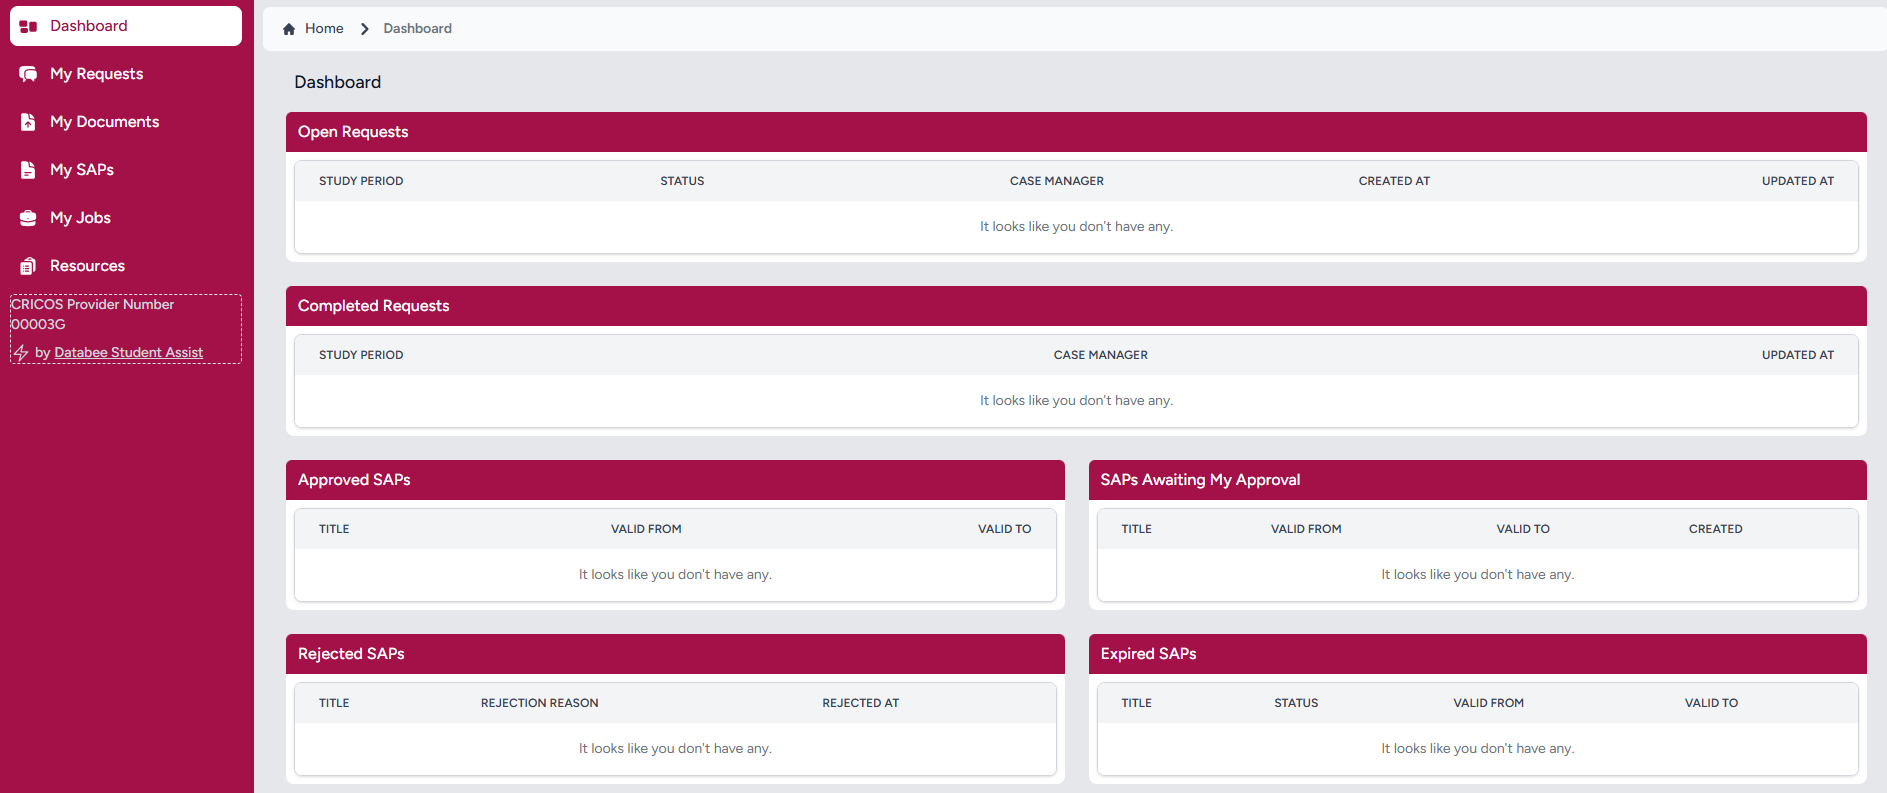The image size is (1887, 793).
Task: Follow the Databee Student Assist link
Action: (128, 353)
